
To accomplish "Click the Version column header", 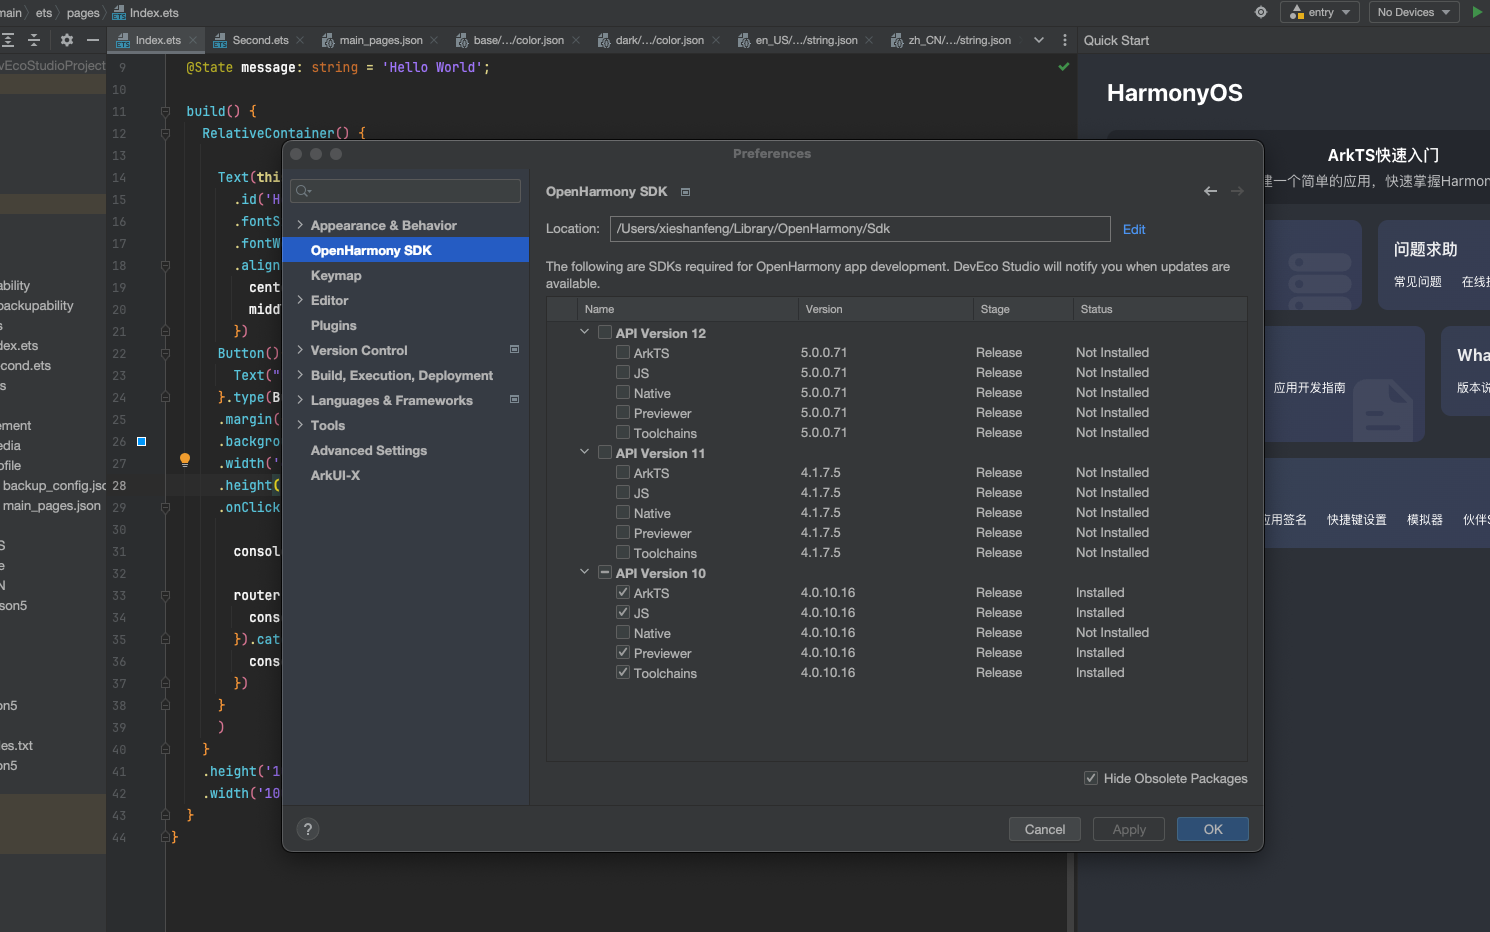I will point(885,309).
